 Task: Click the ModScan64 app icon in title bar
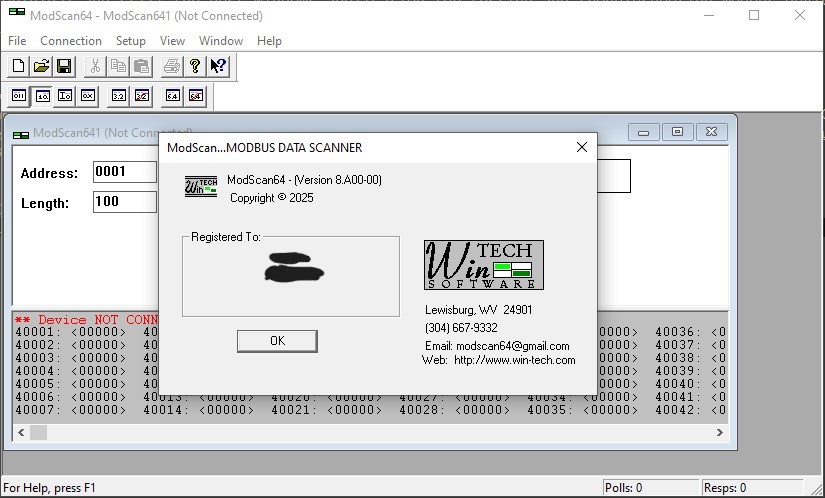(17, 12)
